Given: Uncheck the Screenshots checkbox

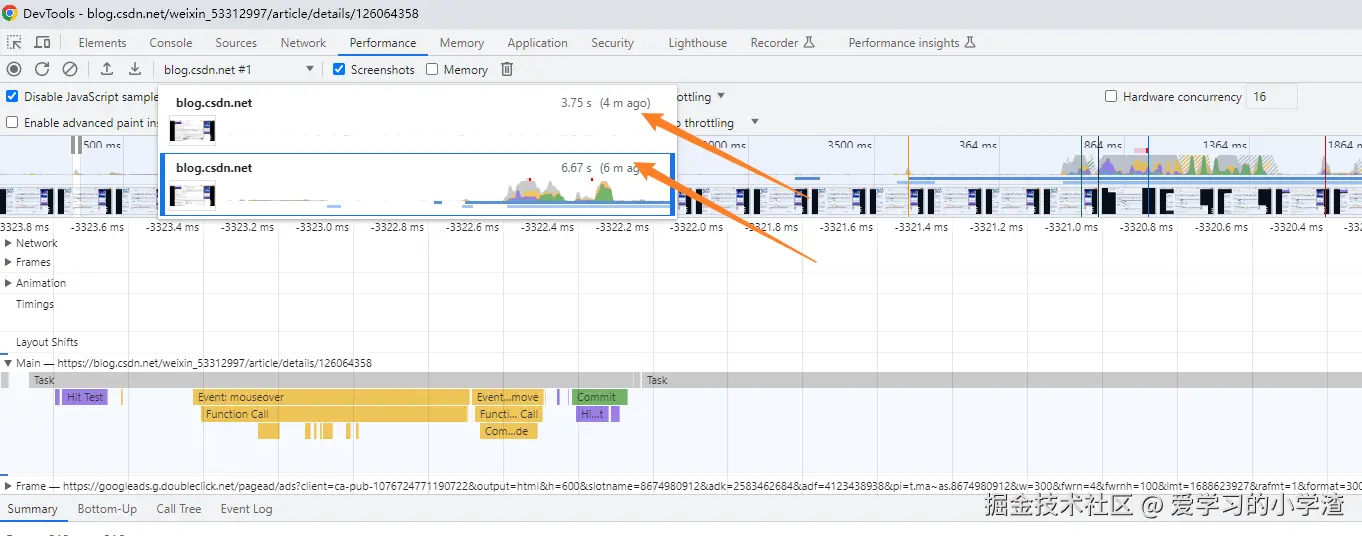Looking at the screenshot, I should 339,69.
